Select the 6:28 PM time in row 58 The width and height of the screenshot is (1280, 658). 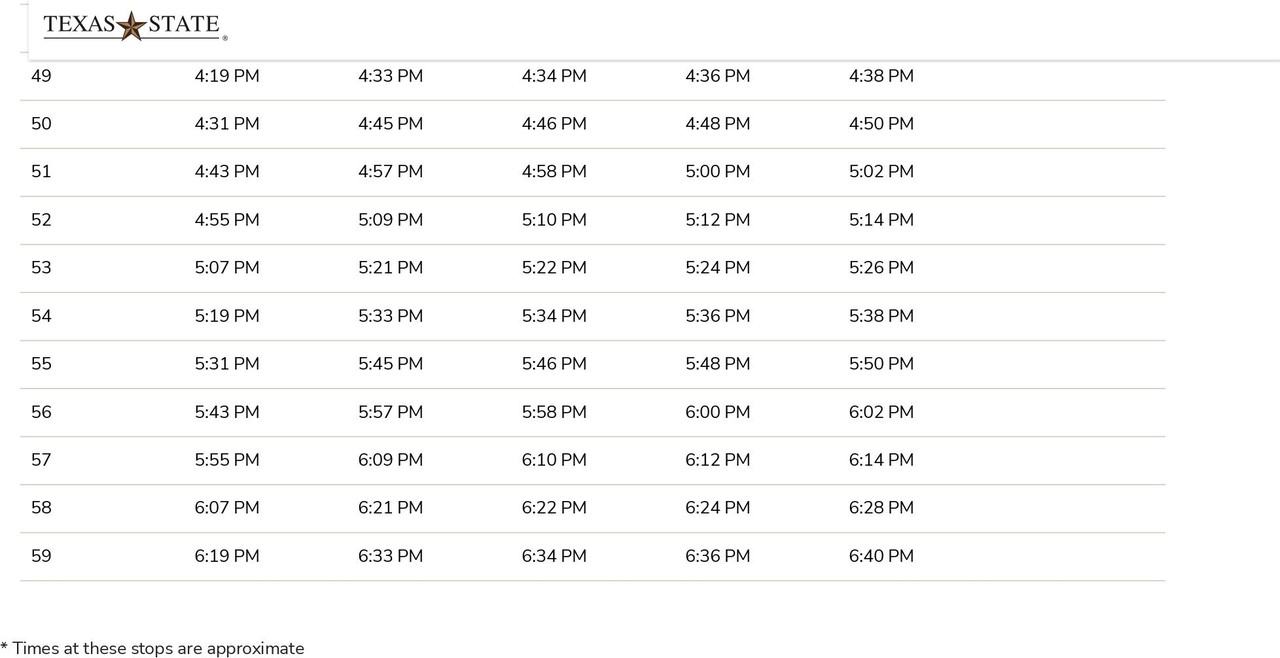(x=881, y=508)
